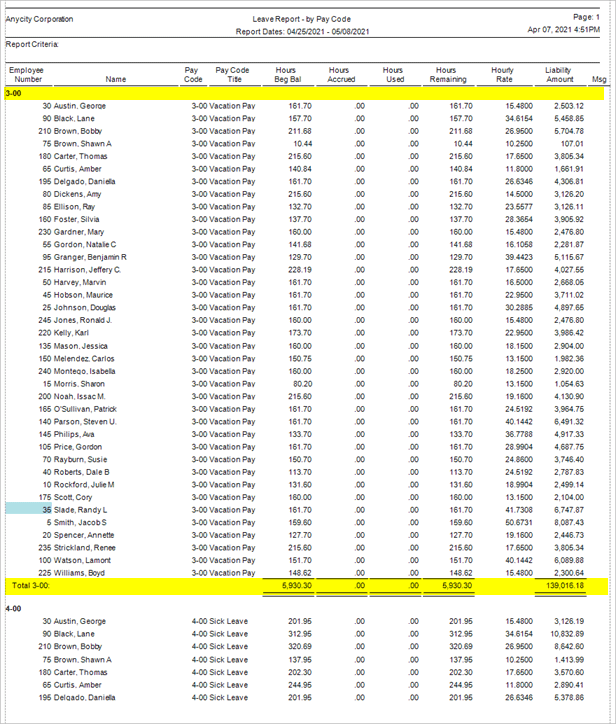
Task: Click Harvey, Marvin name
Action: click(x=79, y=282)
